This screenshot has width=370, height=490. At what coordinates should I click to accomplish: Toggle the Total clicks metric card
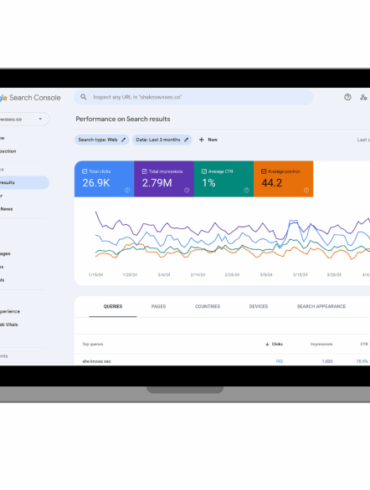pos(104,179)
